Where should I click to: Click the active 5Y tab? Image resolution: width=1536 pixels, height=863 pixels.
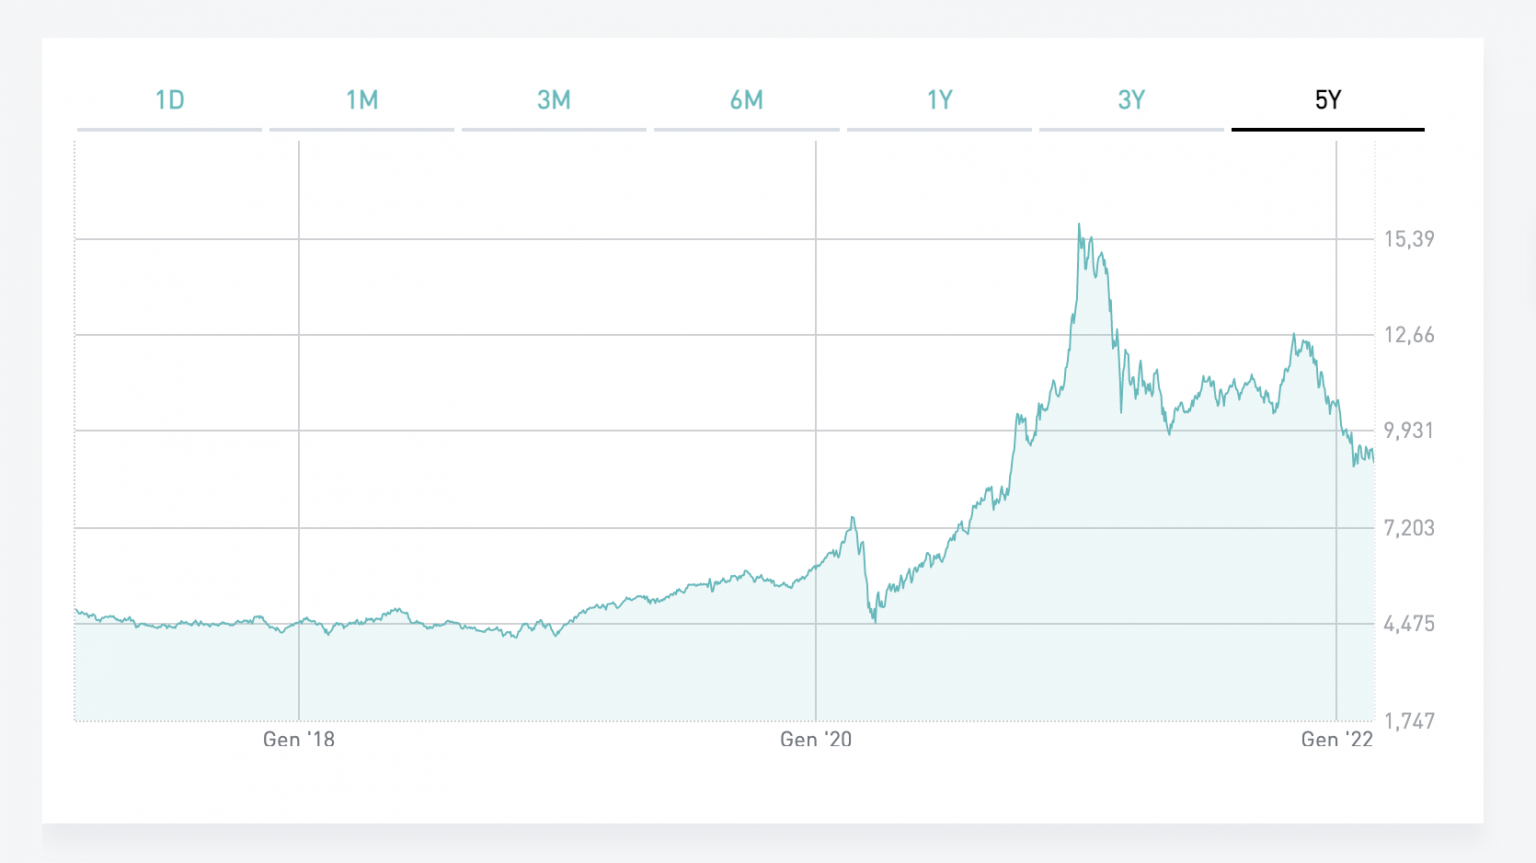coord(1327,100)
